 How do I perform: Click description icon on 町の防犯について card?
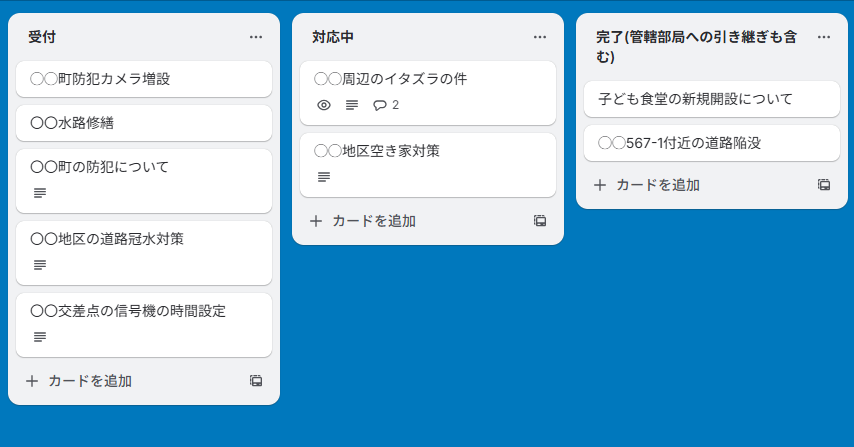(x=40, y=193)
